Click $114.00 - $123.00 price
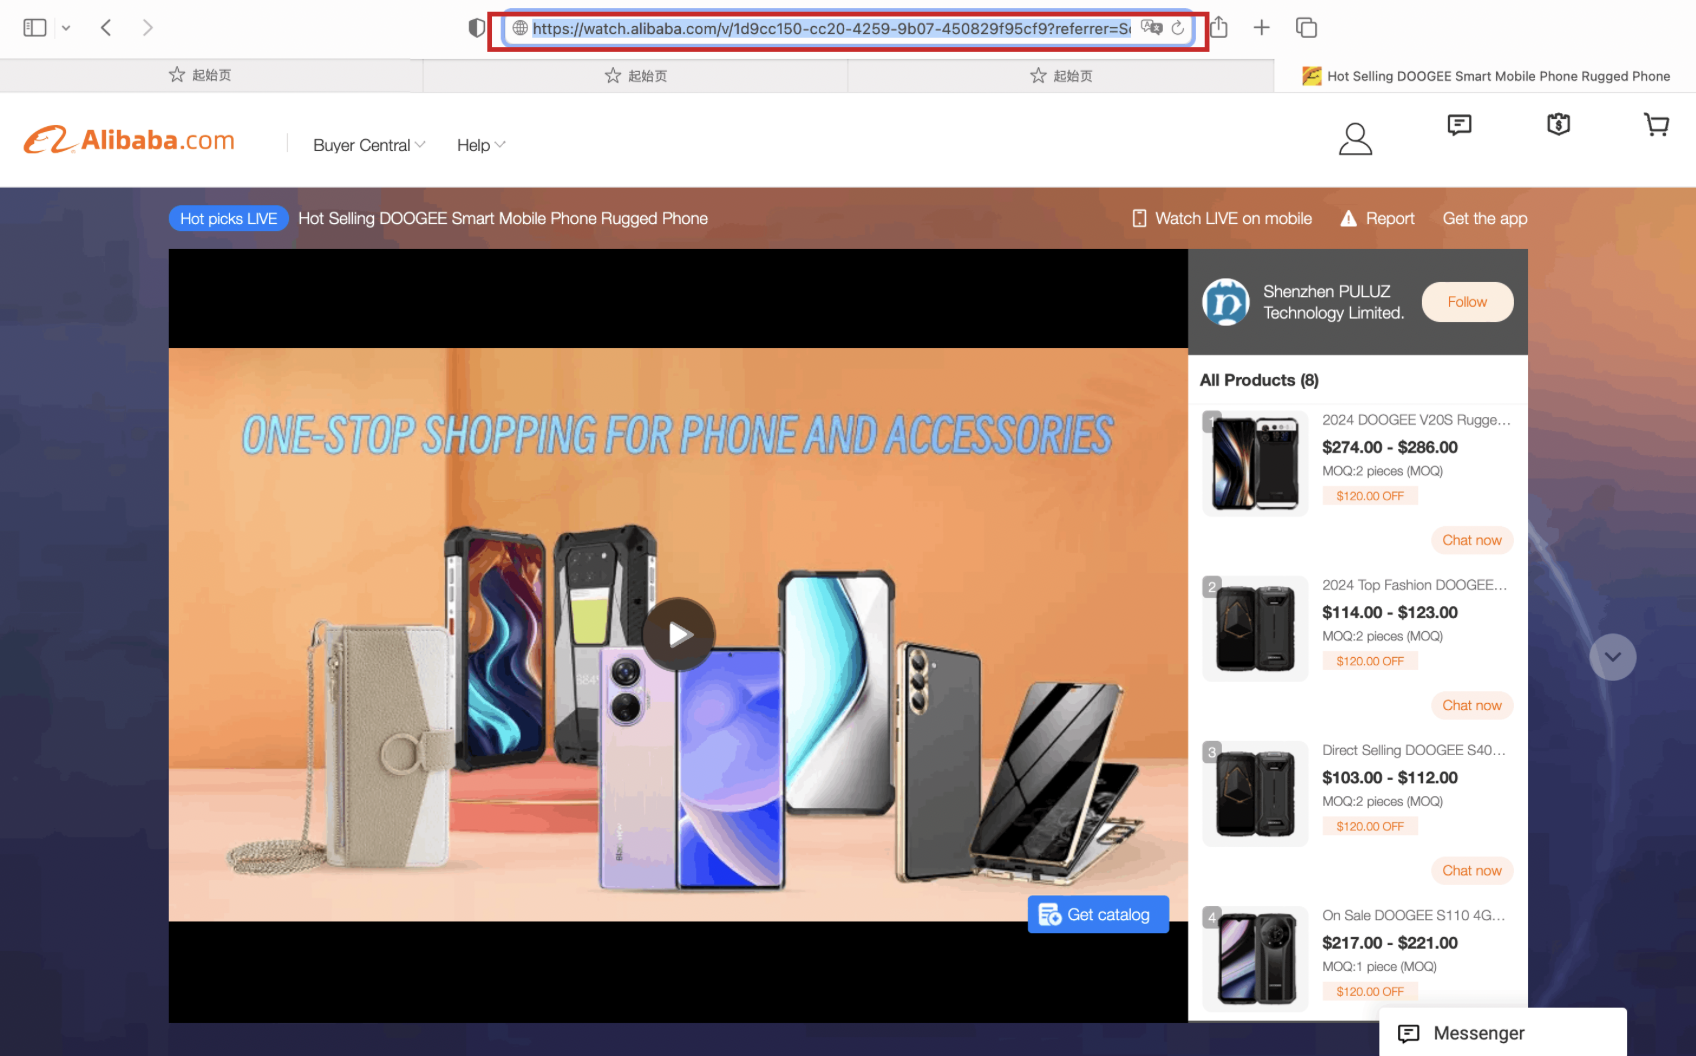Screen dimensions: 1696x1056 (x=1390, y=612)
